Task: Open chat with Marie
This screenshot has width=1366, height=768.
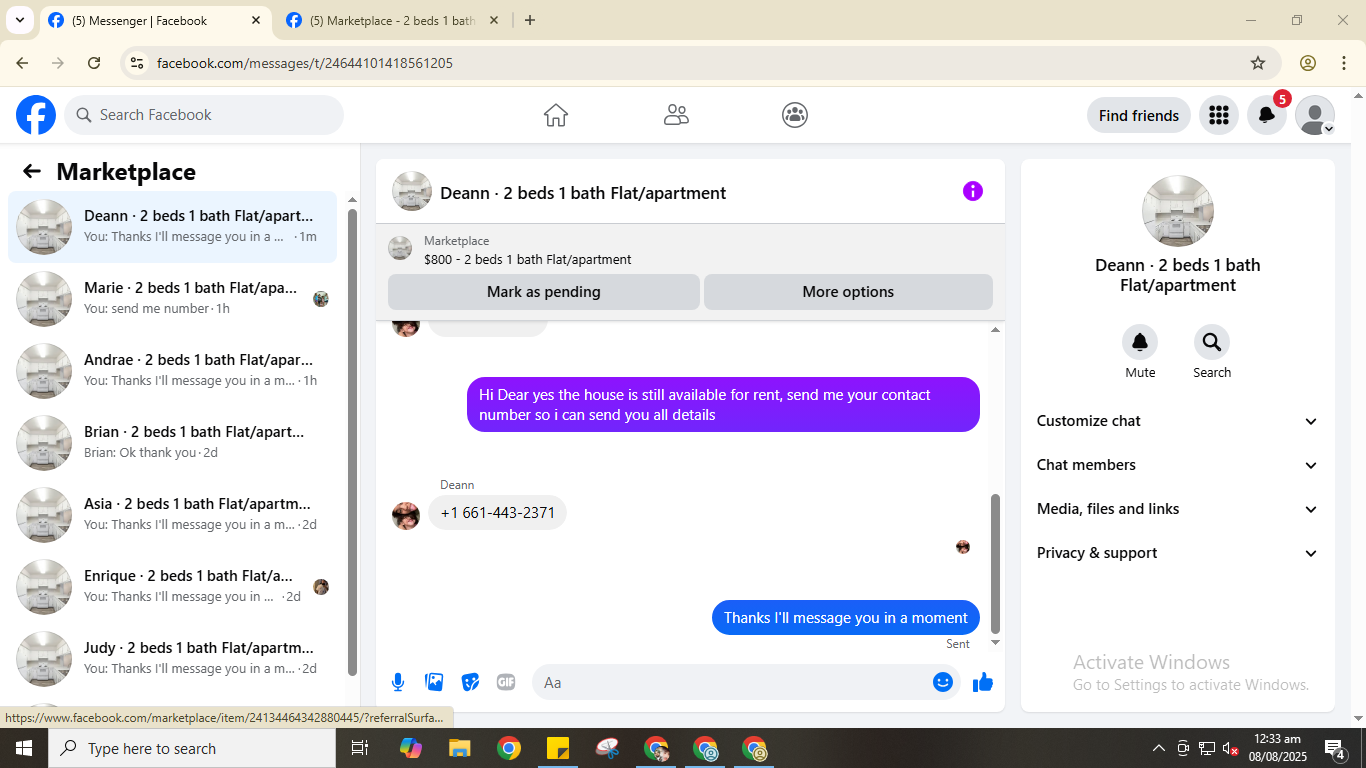Action: 173,298
